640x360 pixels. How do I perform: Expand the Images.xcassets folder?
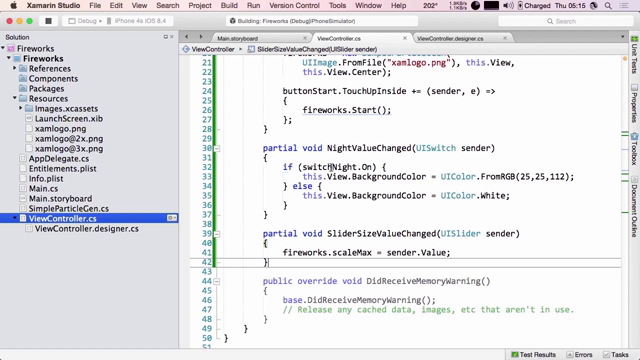click(20, 108)
